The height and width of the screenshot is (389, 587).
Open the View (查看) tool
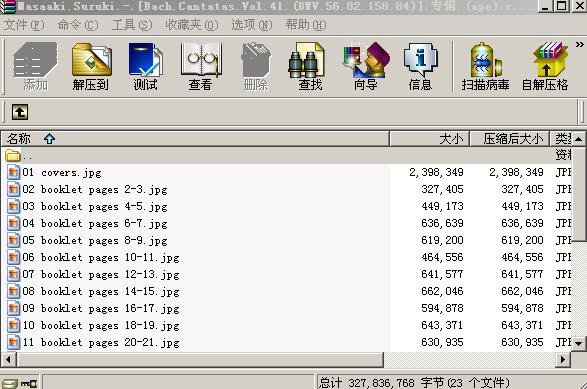point(200,66)
